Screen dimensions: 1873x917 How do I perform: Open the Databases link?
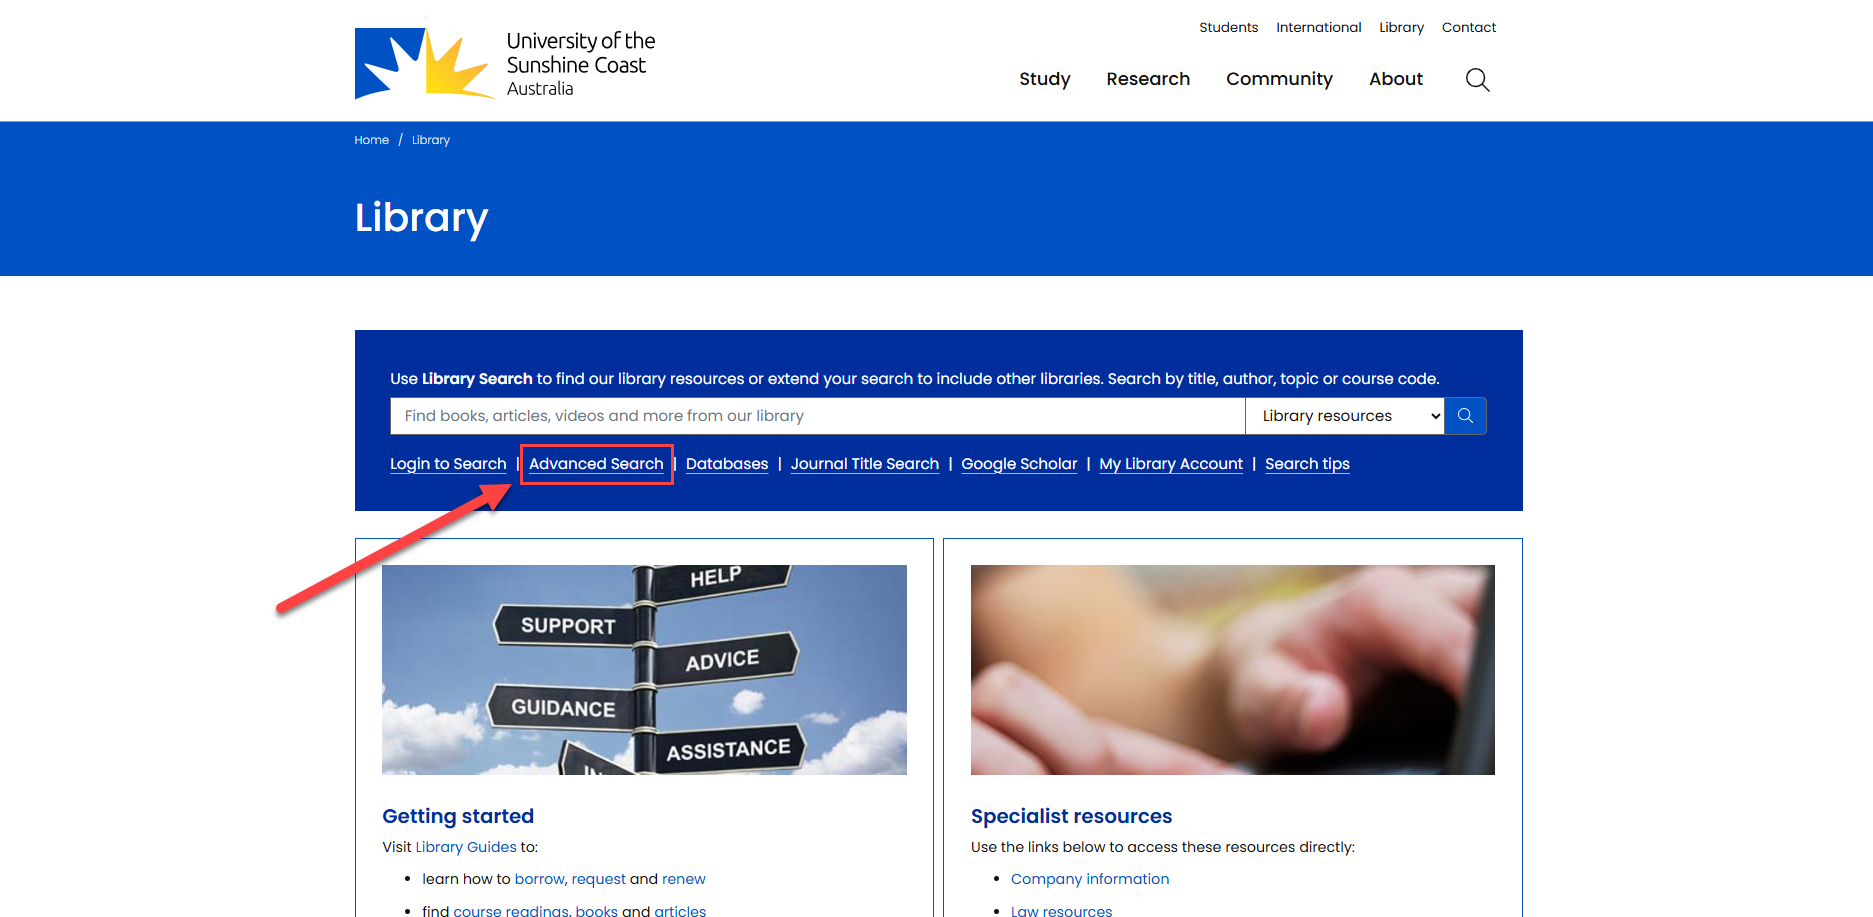click(727, 464)
